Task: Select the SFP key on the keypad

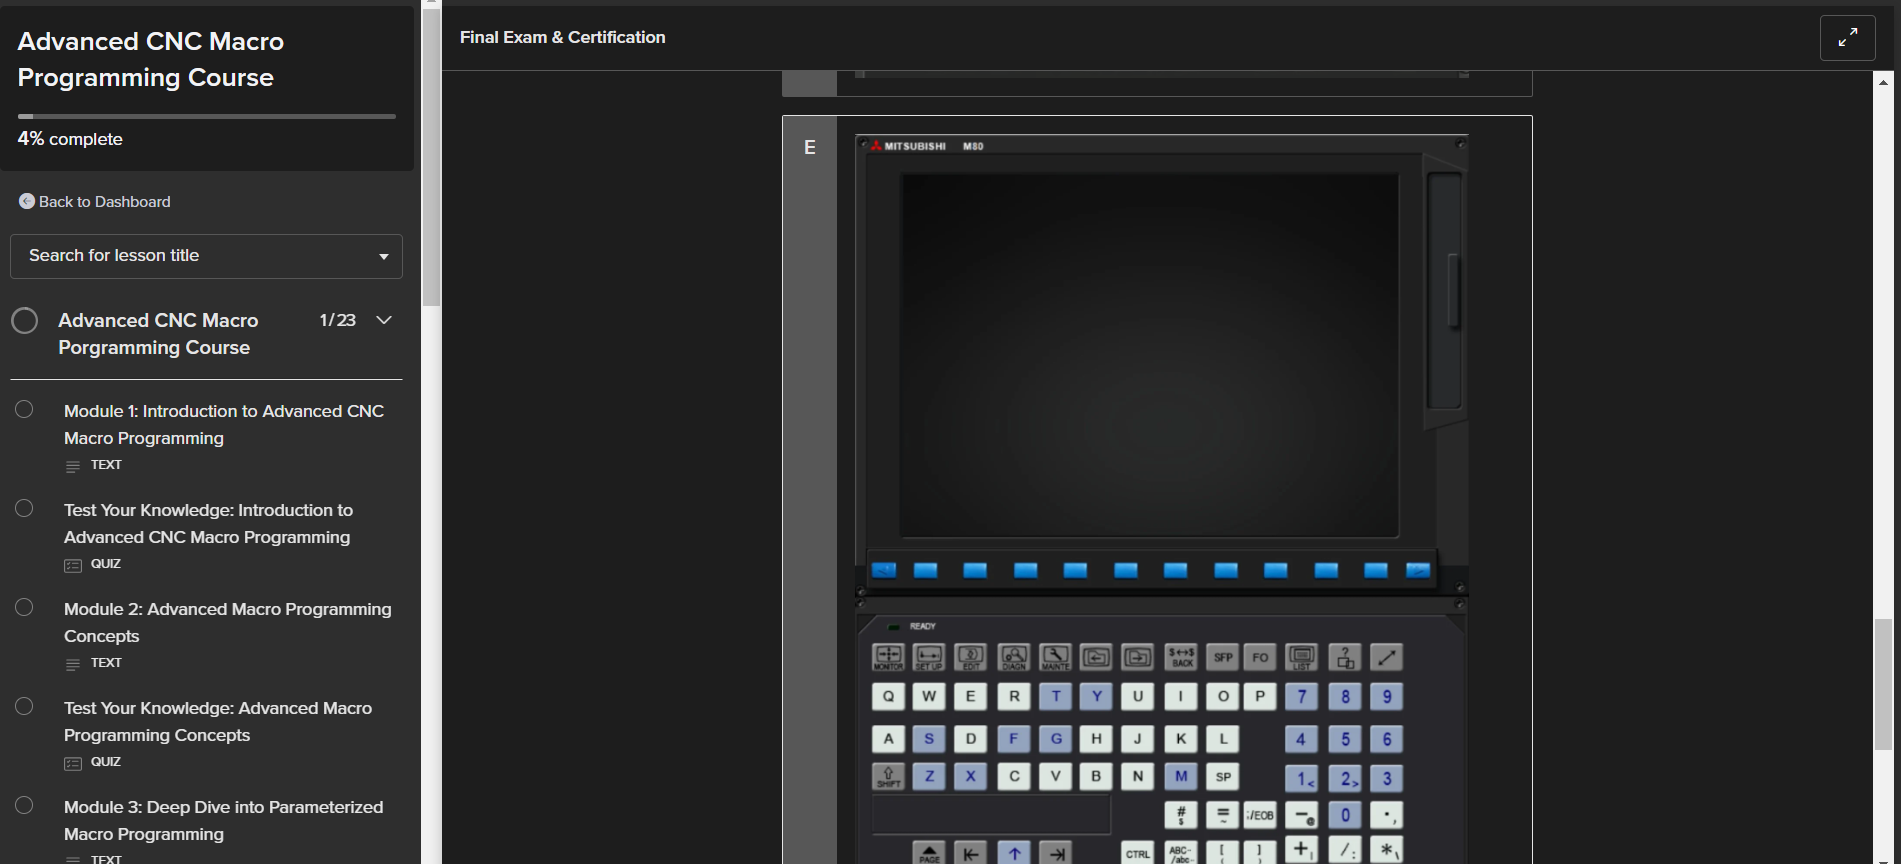Action: pos(1223,657)
